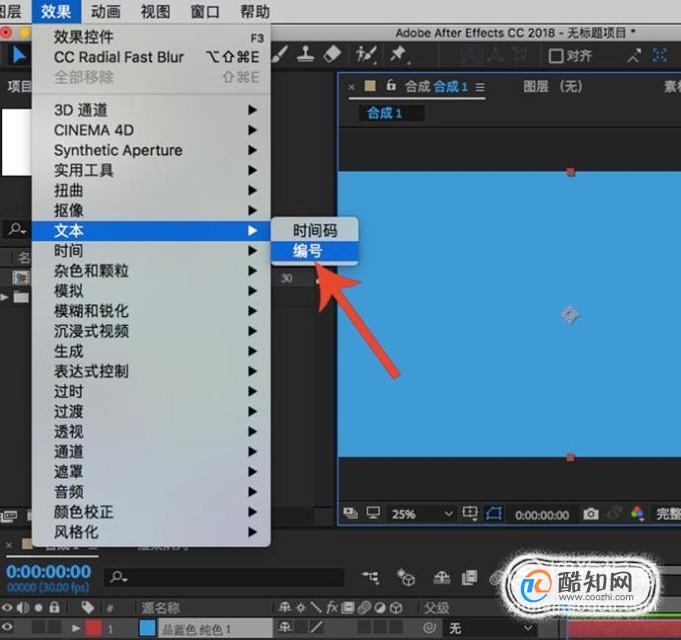Image resolution: width=681 pixels, height=640 pixels.
Task: Click the snapping options bounding-box icon
Action: (x=660, y=56)
